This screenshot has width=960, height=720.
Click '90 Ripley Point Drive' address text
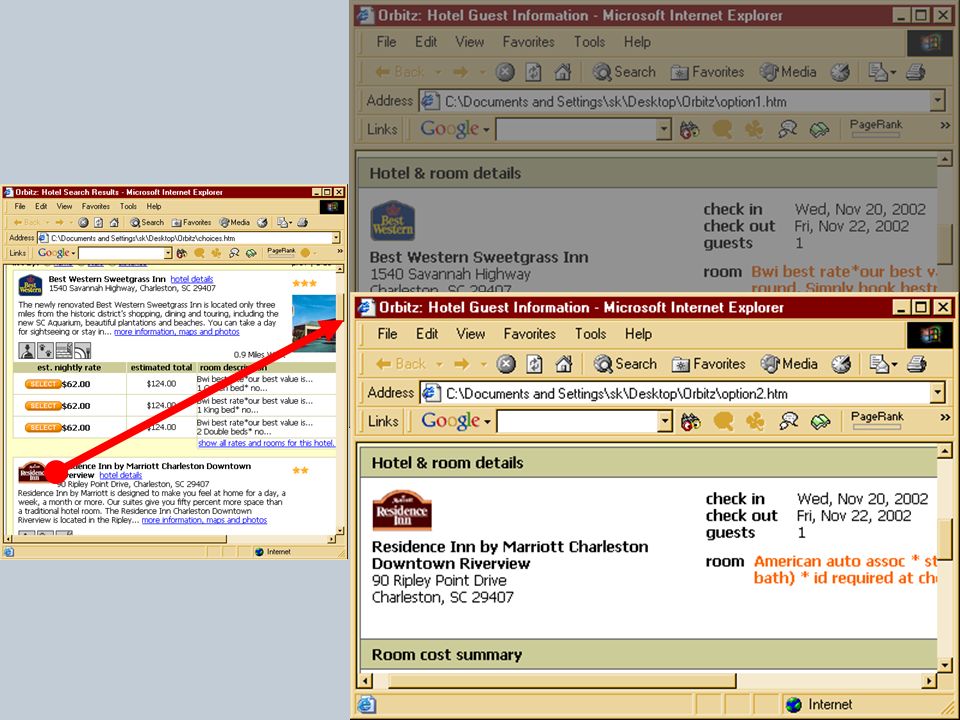click(x=439, y=580)
